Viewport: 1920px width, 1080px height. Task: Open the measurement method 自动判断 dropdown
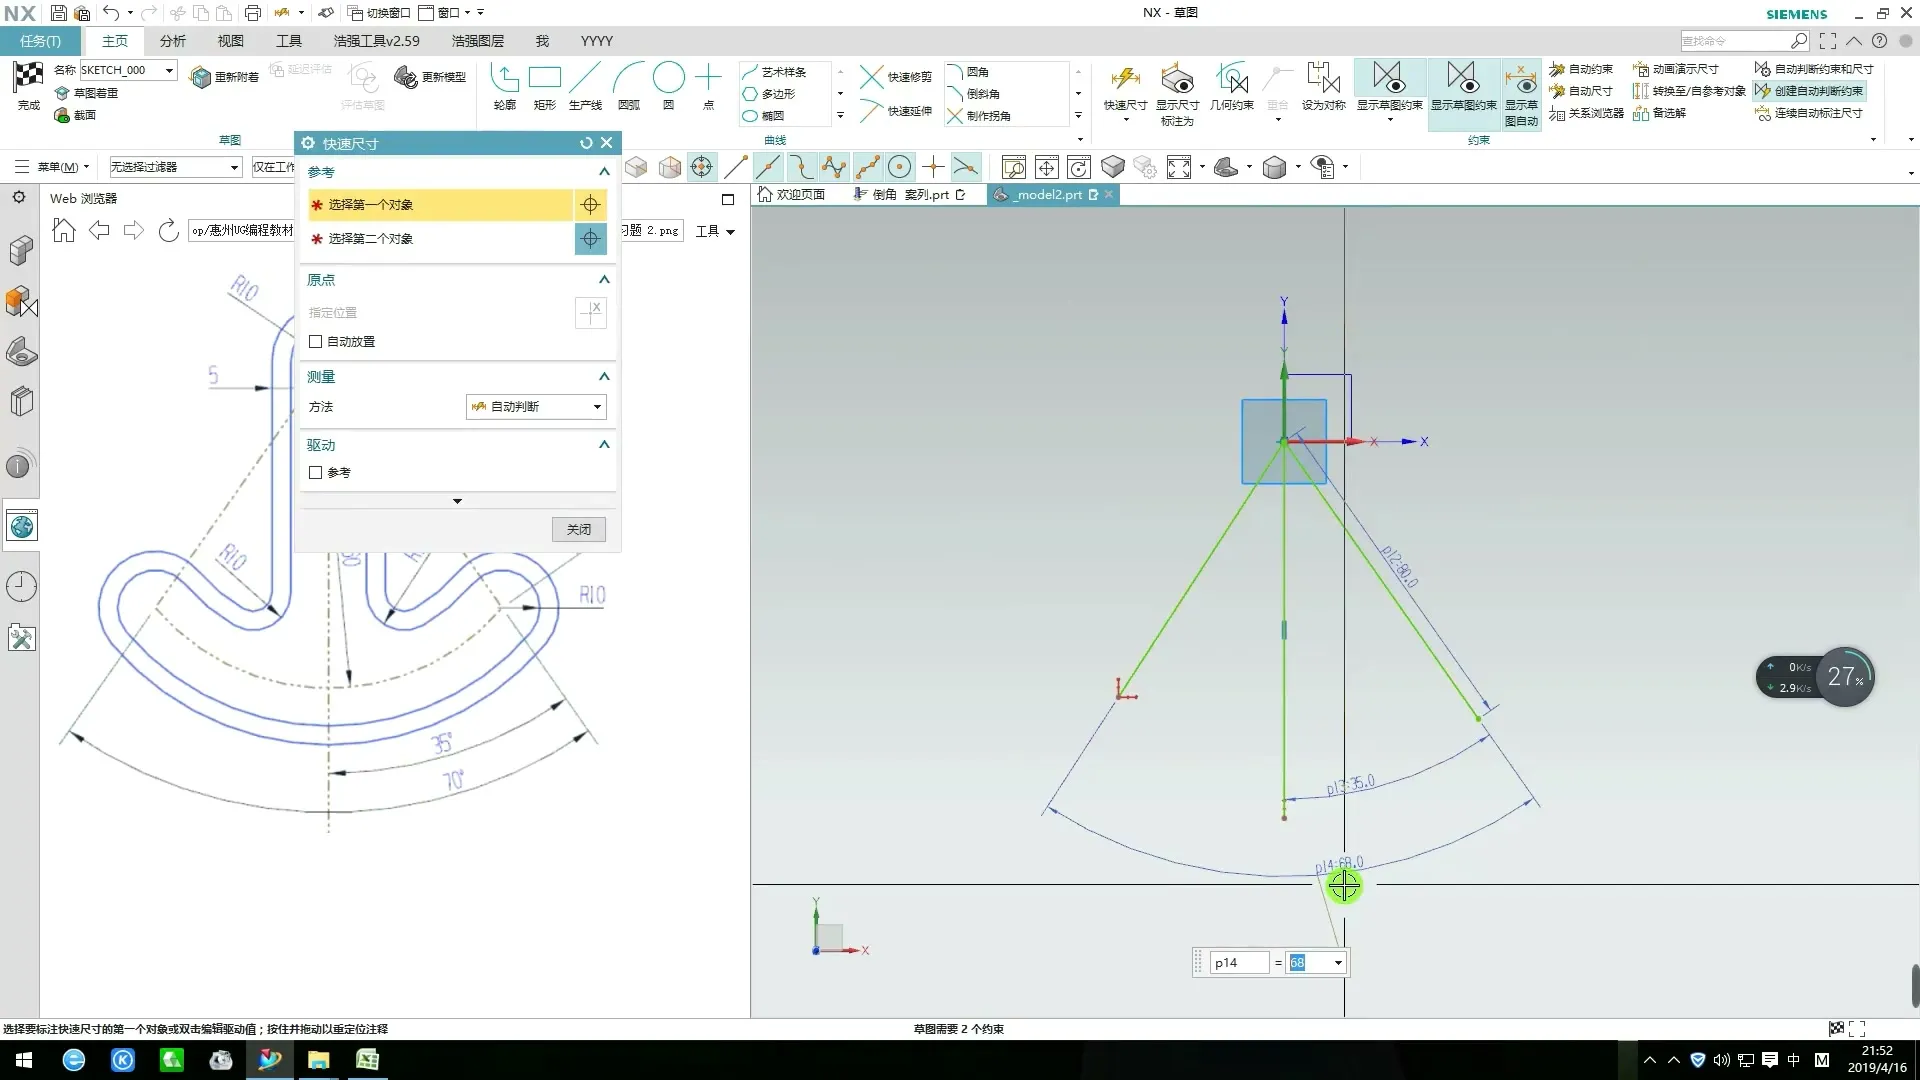pyautogui.click(x=536, y=407)
